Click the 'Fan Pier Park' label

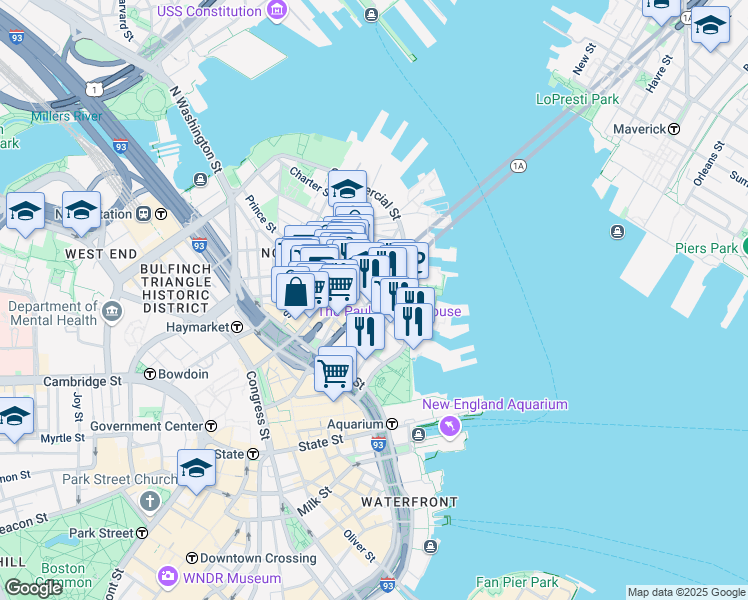click(517, 582)
